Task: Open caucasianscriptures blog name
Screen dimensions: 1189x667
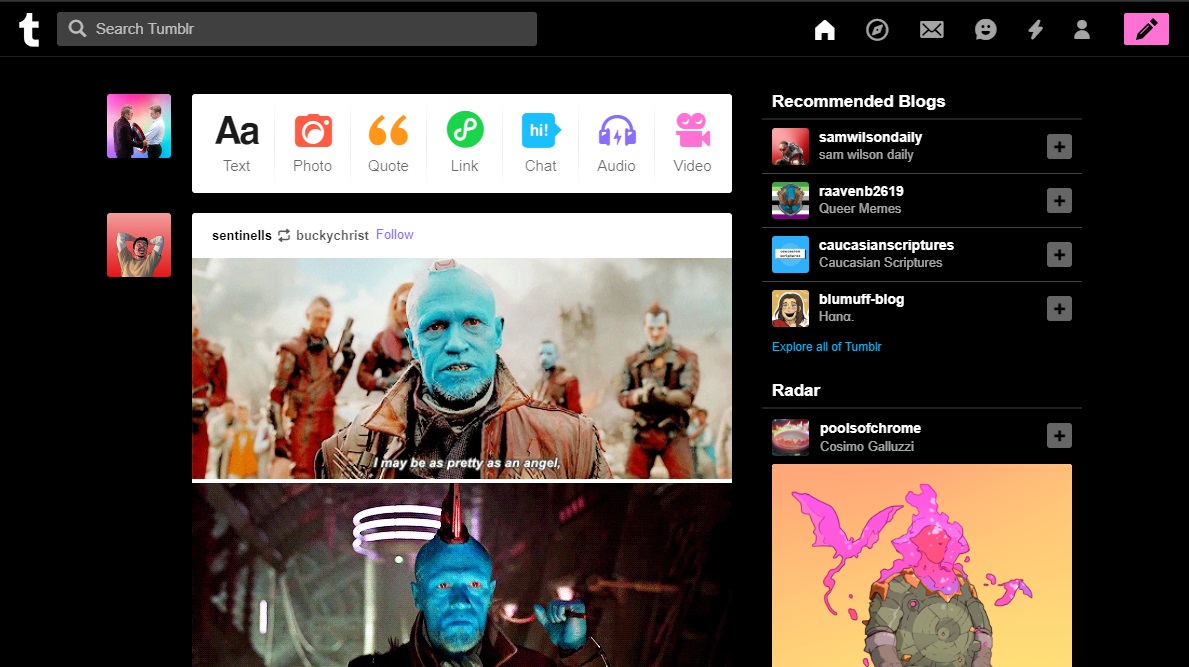Action: coord(886,245)
